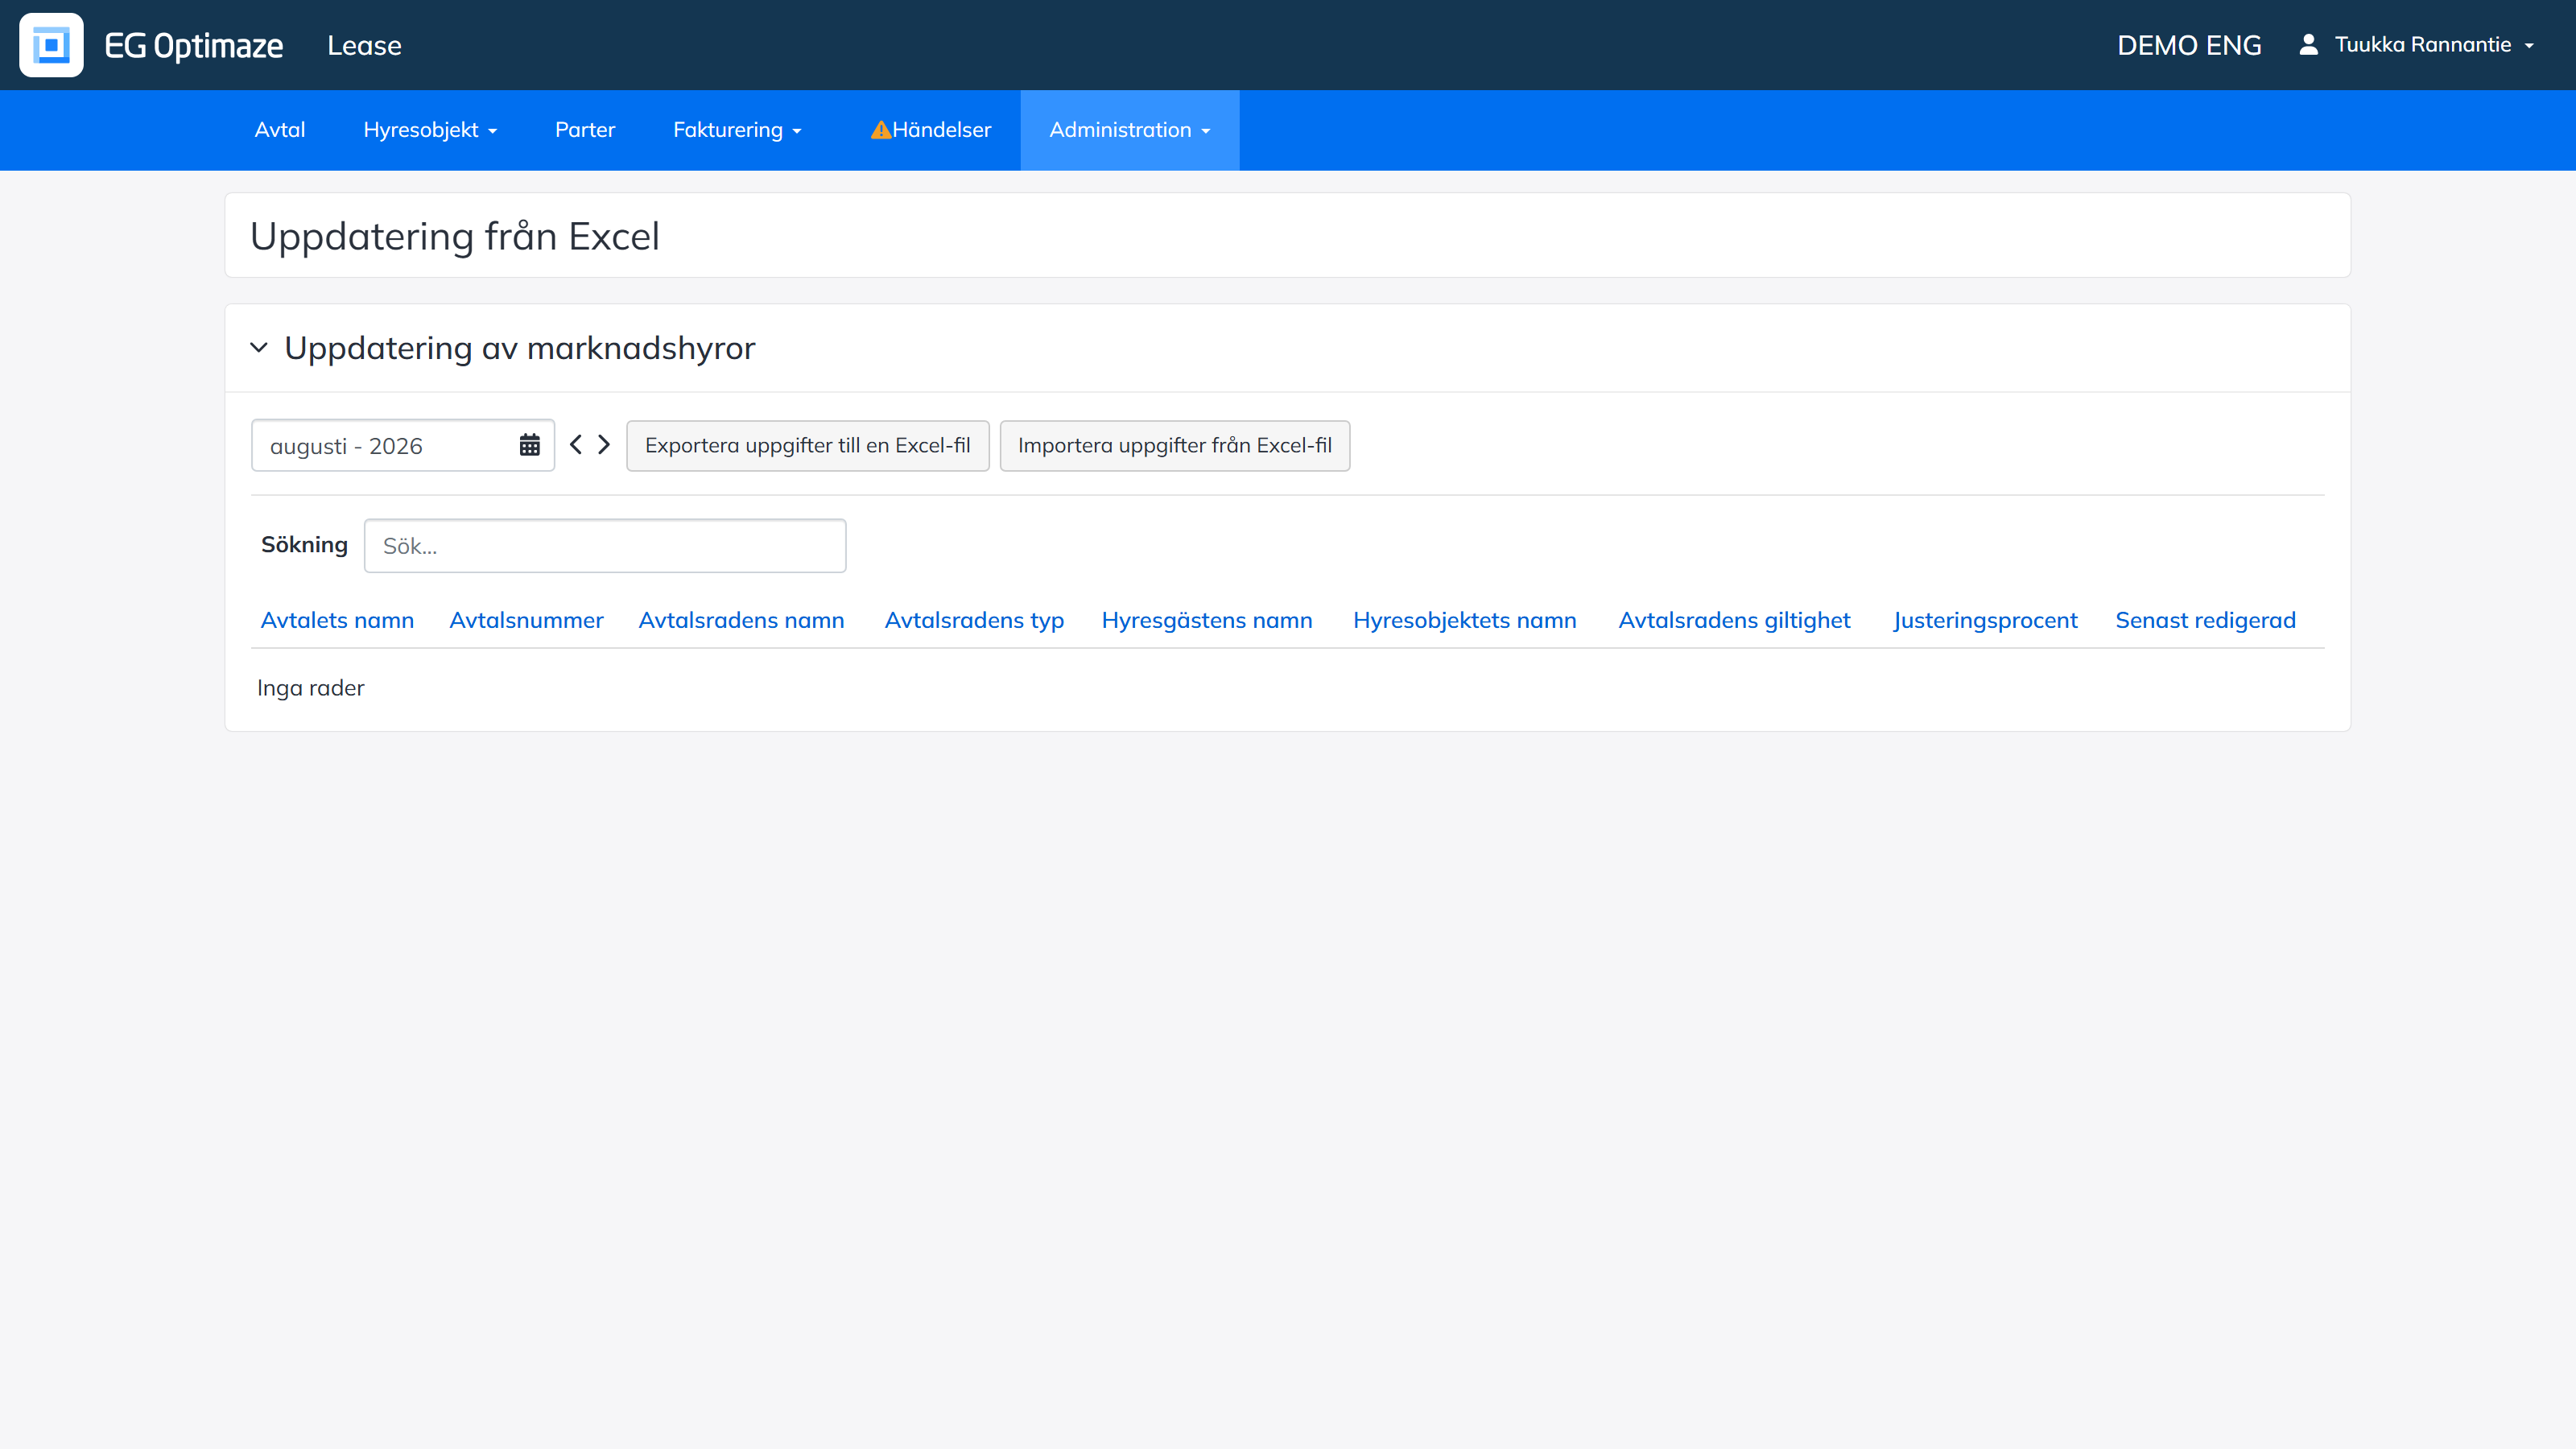2576x1449 pixels.
Task: Sort by Senast redigerad column
Action: click(2206, 620)
